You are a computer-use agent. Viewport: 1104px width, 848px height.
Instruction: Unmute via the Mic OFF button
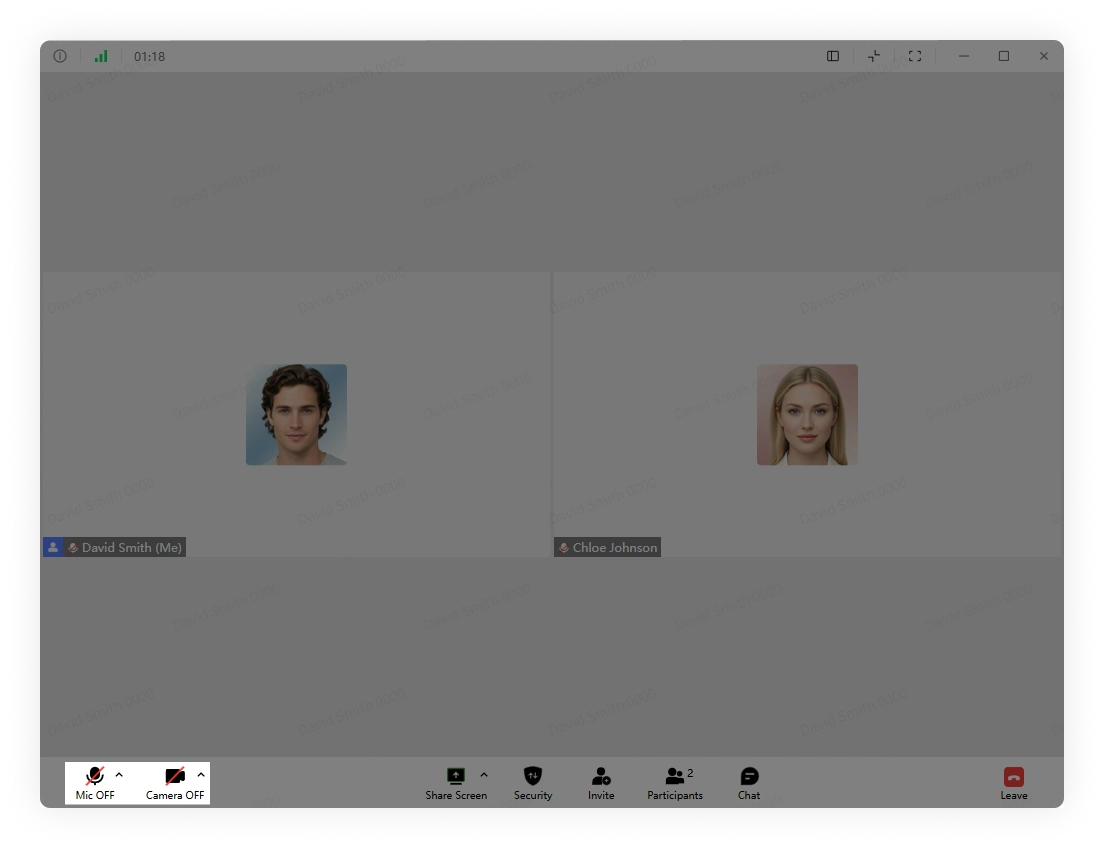coord(95,783)
